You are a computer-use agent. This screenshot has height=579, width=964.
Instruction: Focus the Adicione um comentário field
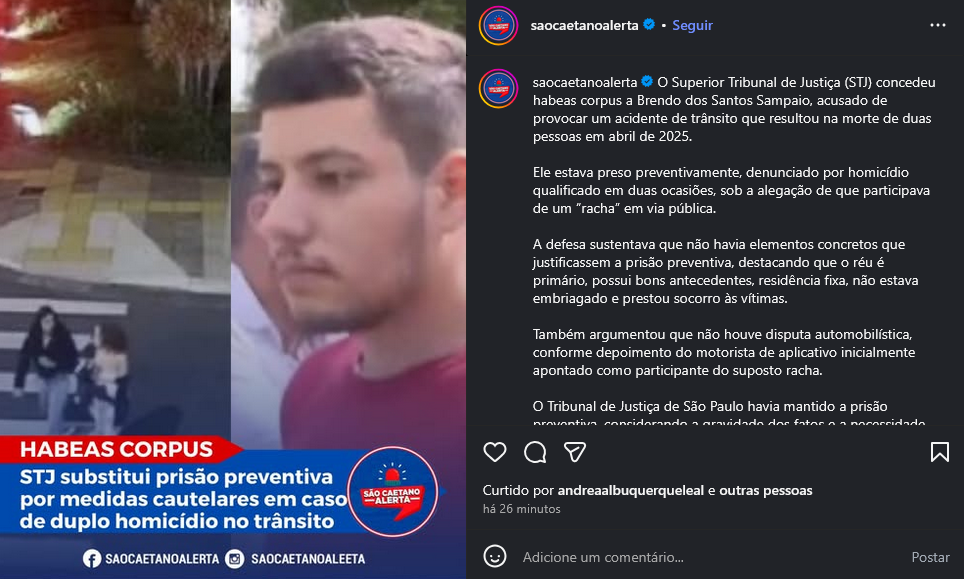coord(707,557)
